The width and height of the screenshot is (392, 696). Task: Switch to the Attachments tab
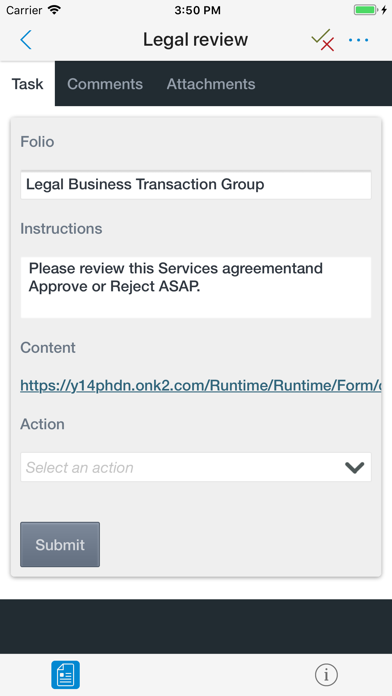(211, 84)
